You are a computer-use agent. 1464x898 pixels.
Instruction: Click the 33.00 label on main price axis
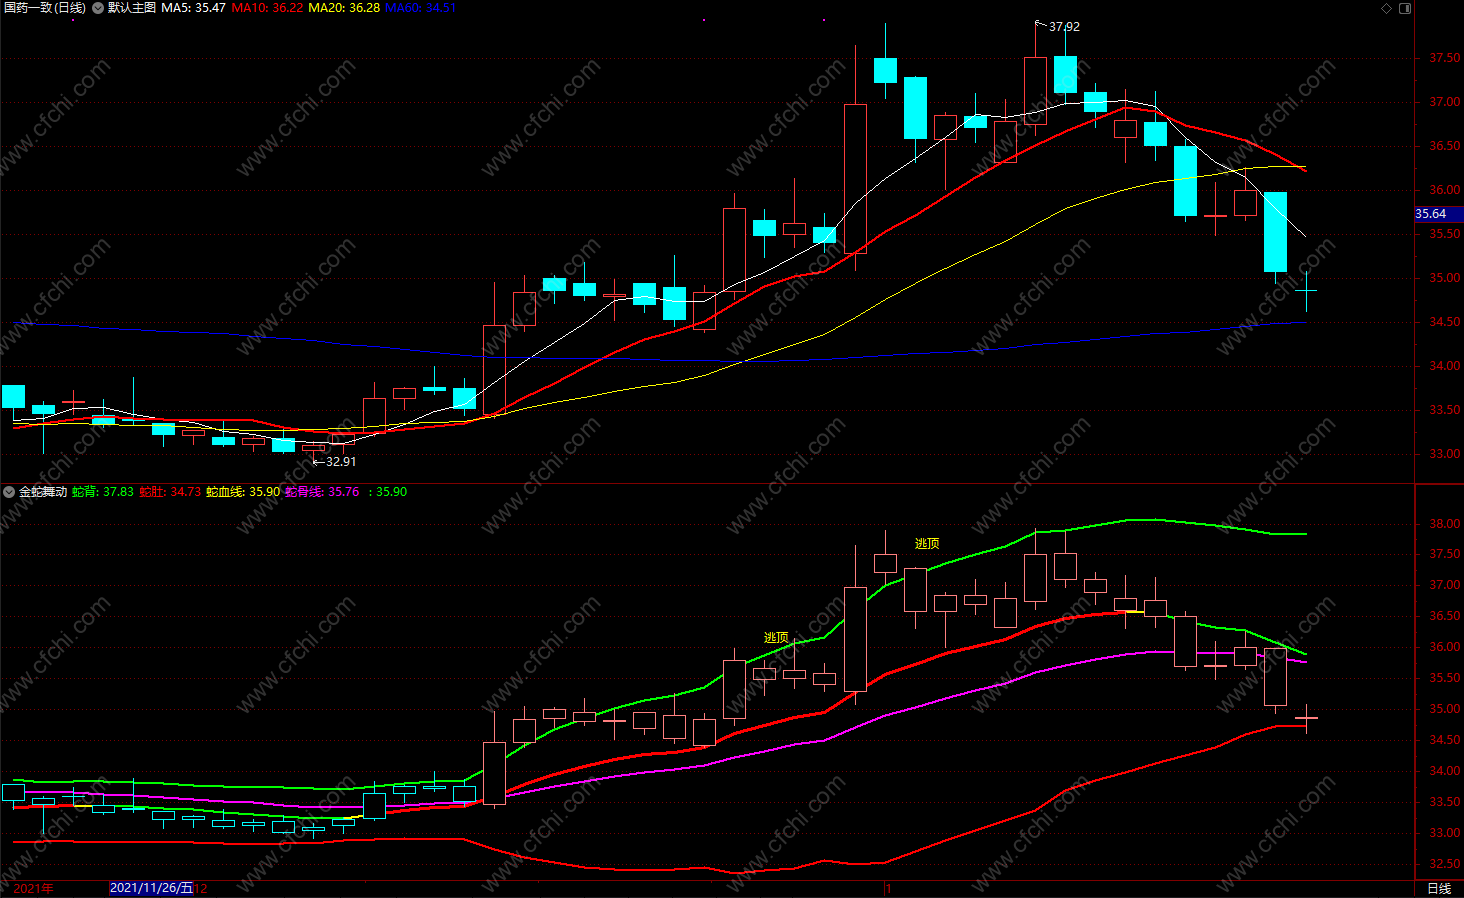pyautogui.click(x=1444, y=454)
